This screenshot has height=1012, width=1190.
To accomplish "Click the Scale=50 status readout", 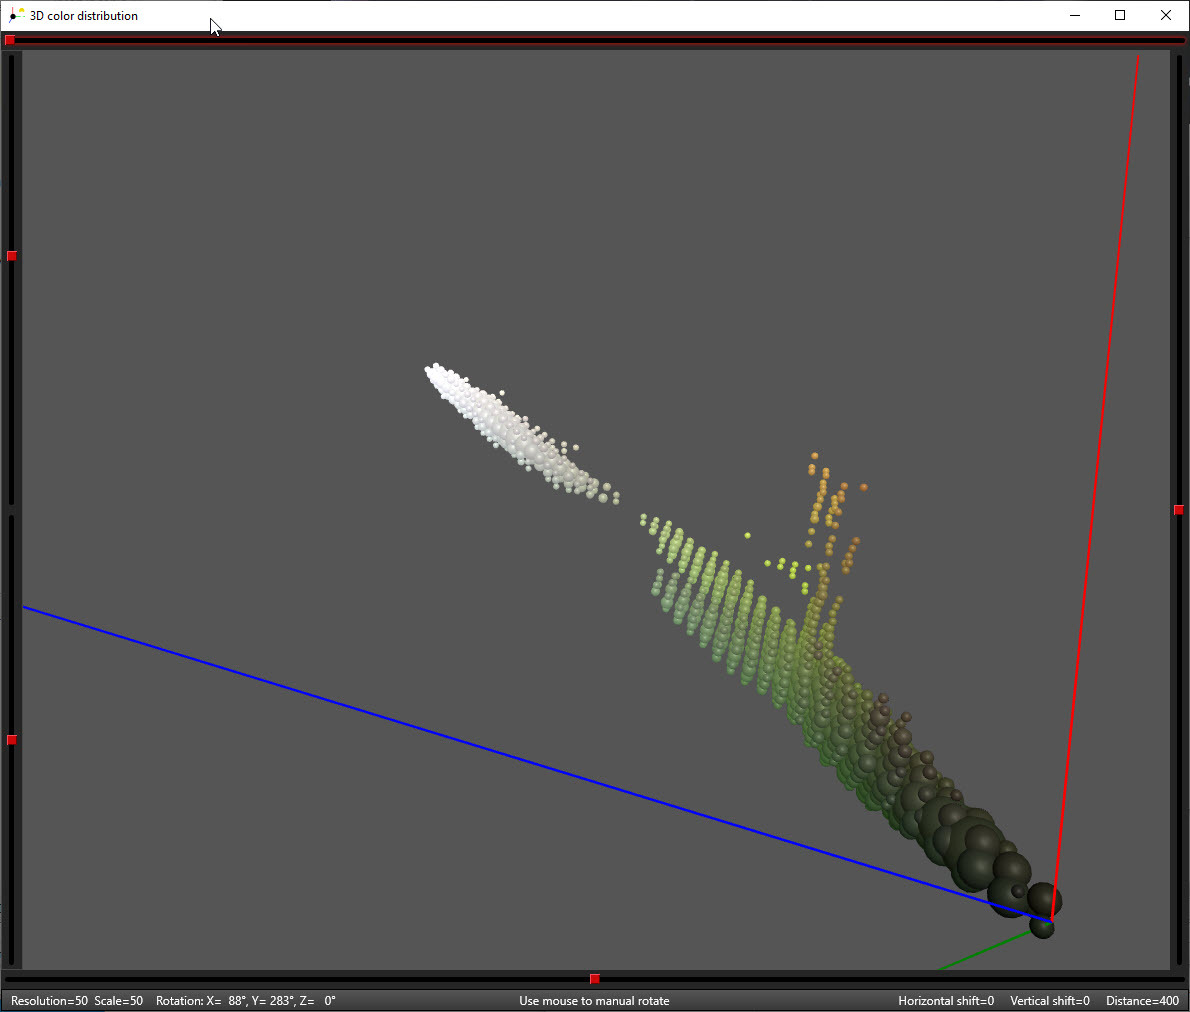I will [118, 1001].
